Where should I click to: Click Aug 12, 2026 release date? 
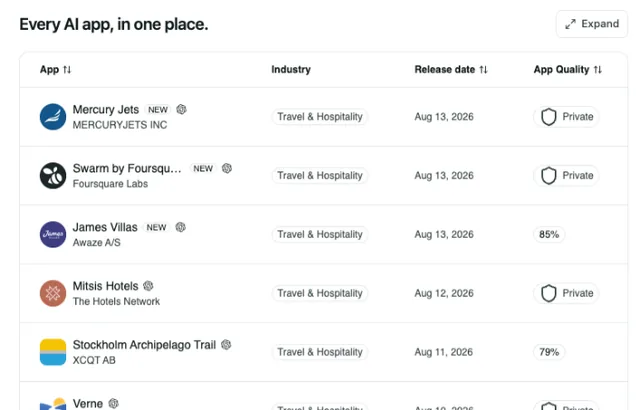coord(444,293)
